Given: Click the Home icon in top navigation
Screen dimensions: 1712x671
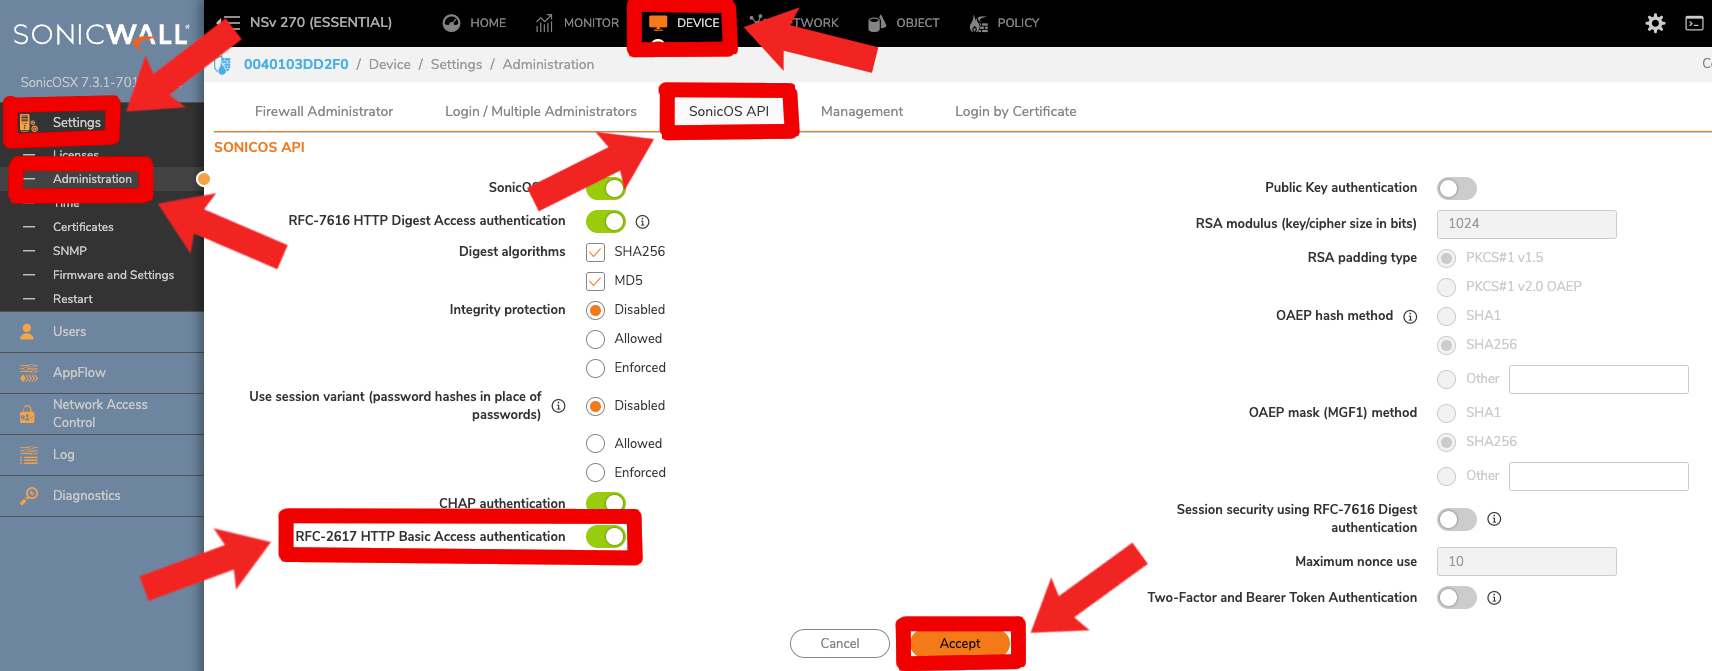Looking at the screenshot, I should point(452,23).
